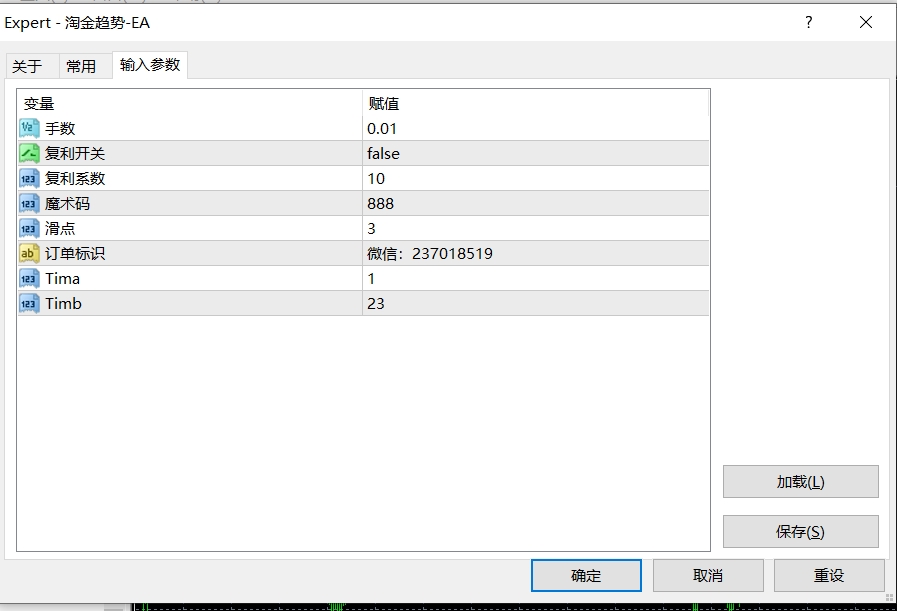
Task: Click the boolean icon beside 复利开关
Action: (x=29, y=153)
